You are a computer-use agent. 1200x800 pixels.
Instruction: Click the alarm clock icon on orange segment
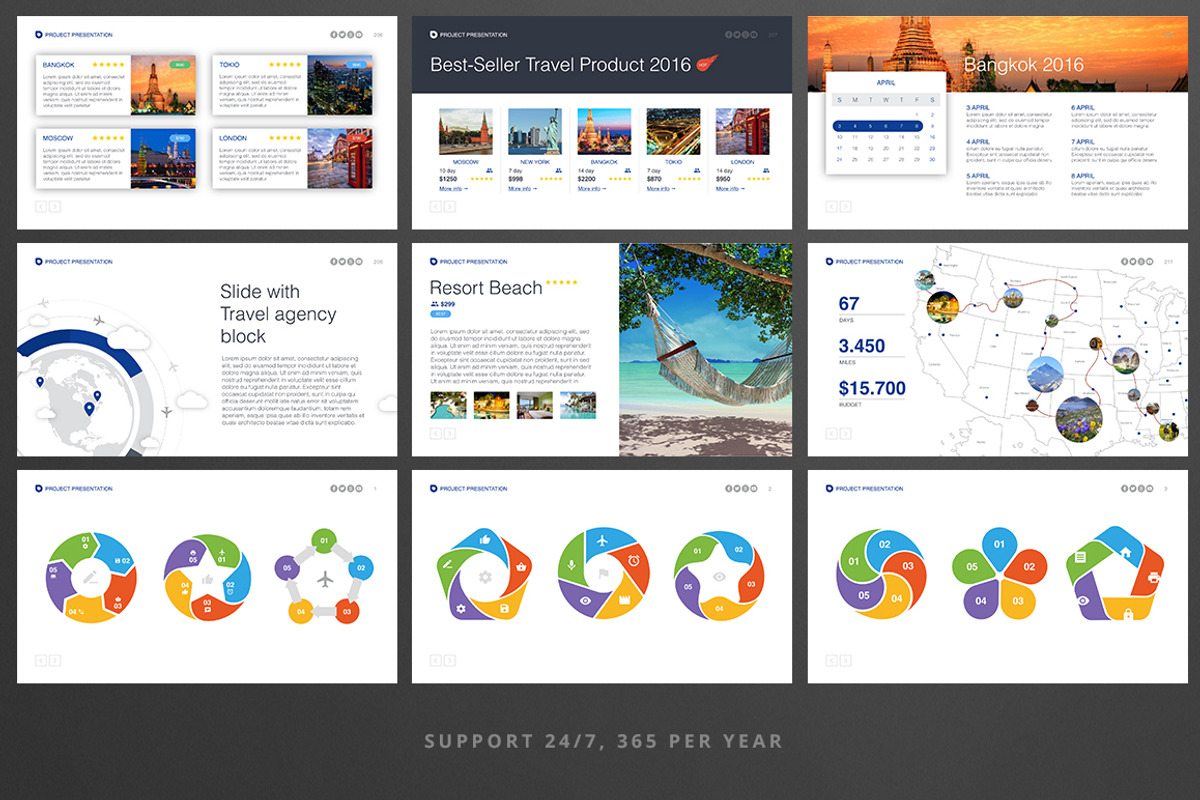tap(634, 560)
